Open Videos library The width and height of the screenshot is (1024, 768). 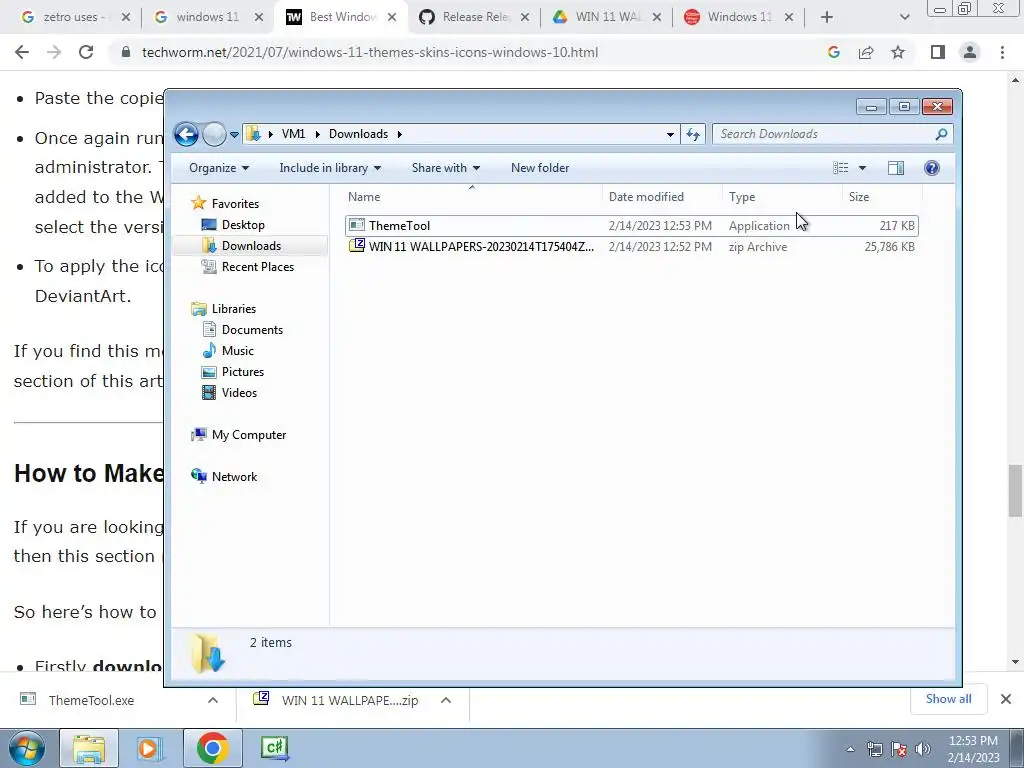click(239, 392)
